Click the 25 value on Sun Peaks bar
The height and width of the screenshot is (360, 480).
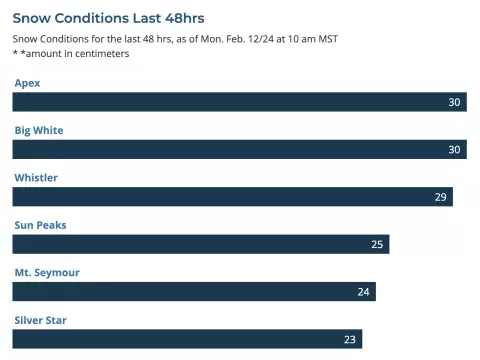tap(377, 245)
